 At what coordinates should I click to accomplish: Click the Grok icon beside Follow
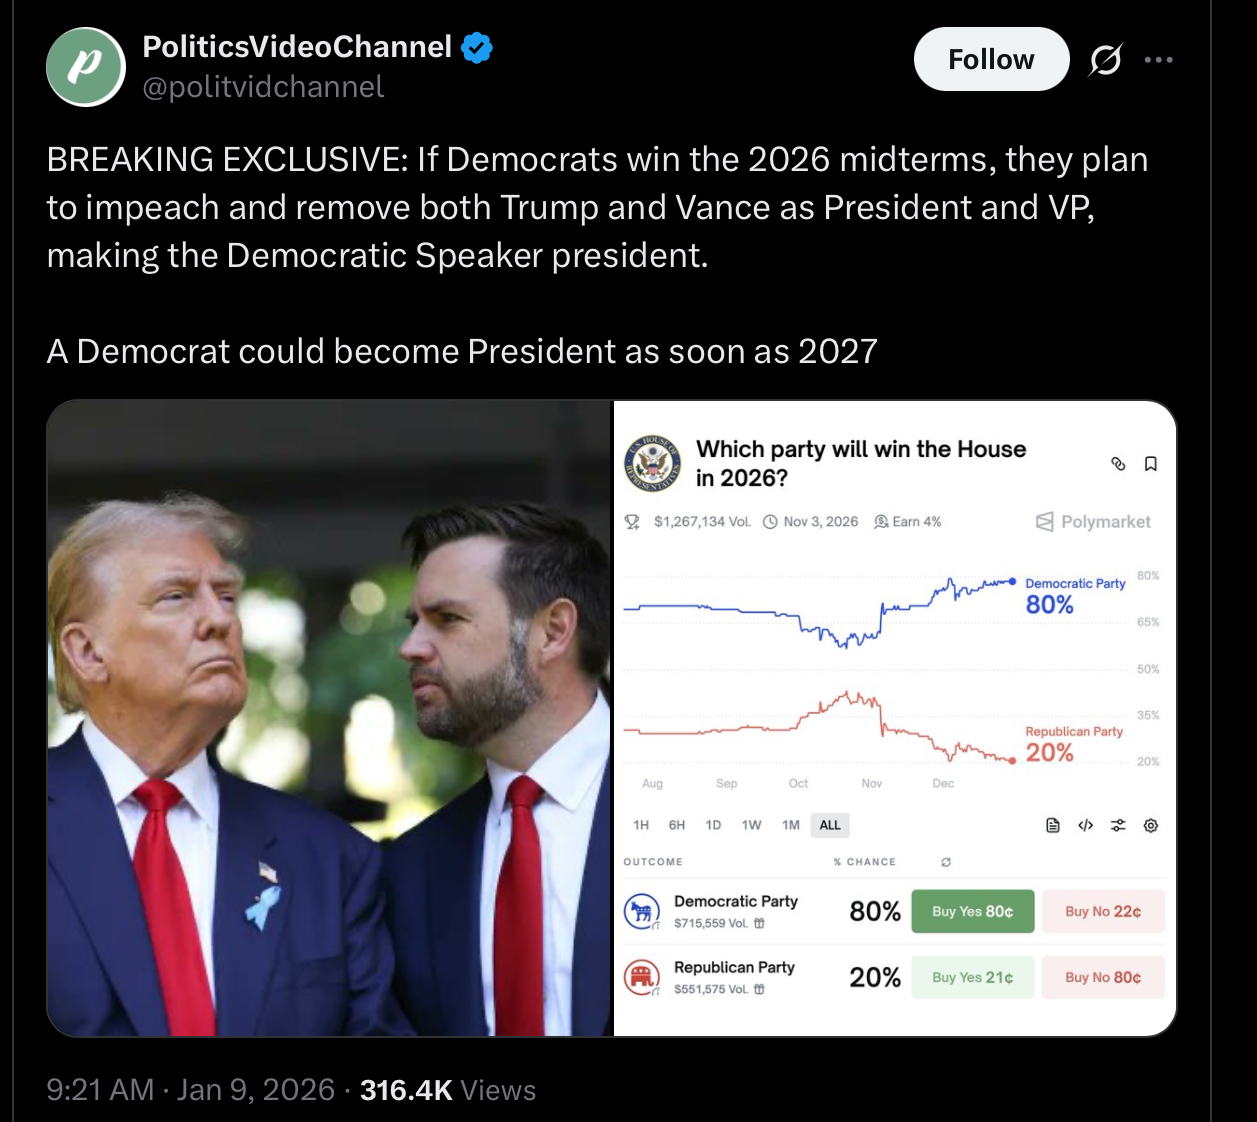(1105, 60)
